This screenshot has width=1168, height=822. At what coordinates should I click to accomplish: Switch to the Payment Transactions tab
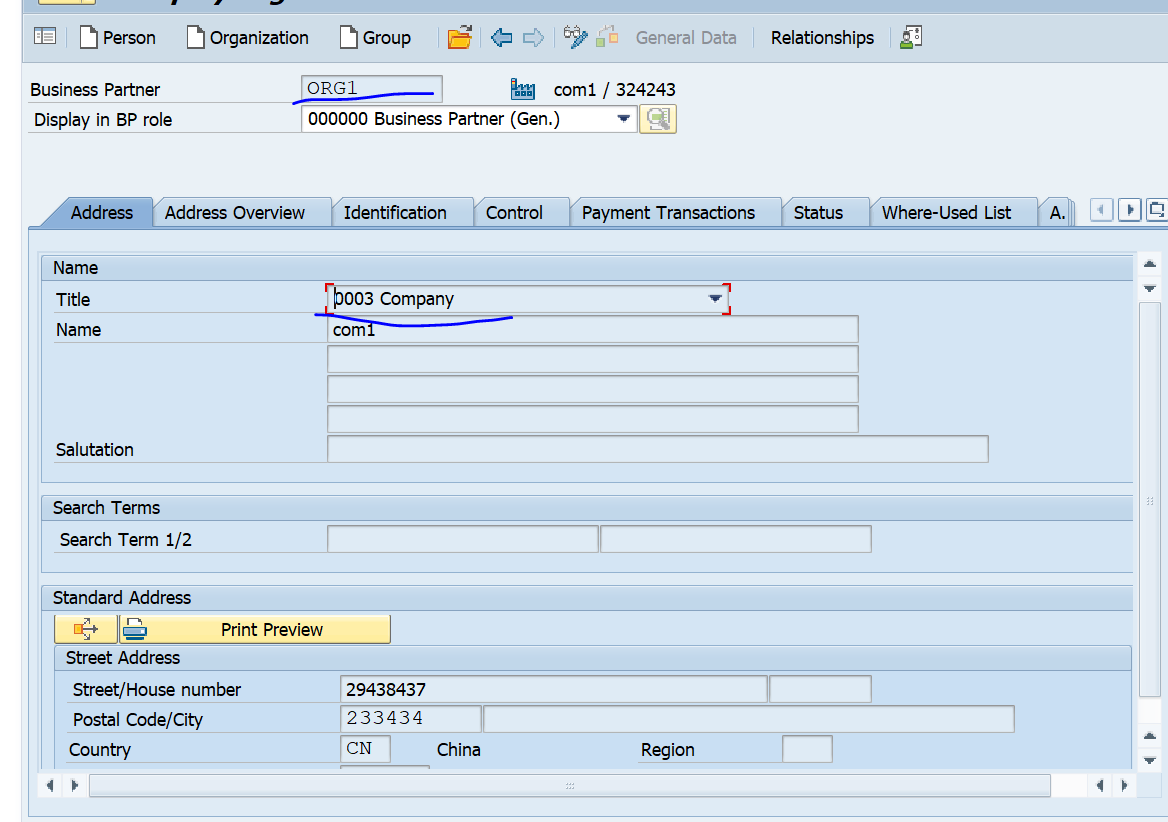[668, 213]
